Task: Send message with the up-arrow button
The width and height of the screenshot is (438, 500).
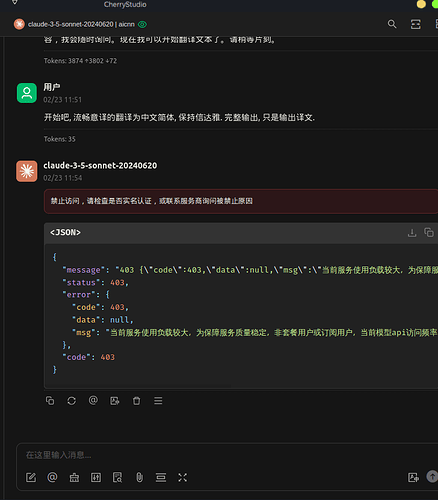Action: (432, 477)
